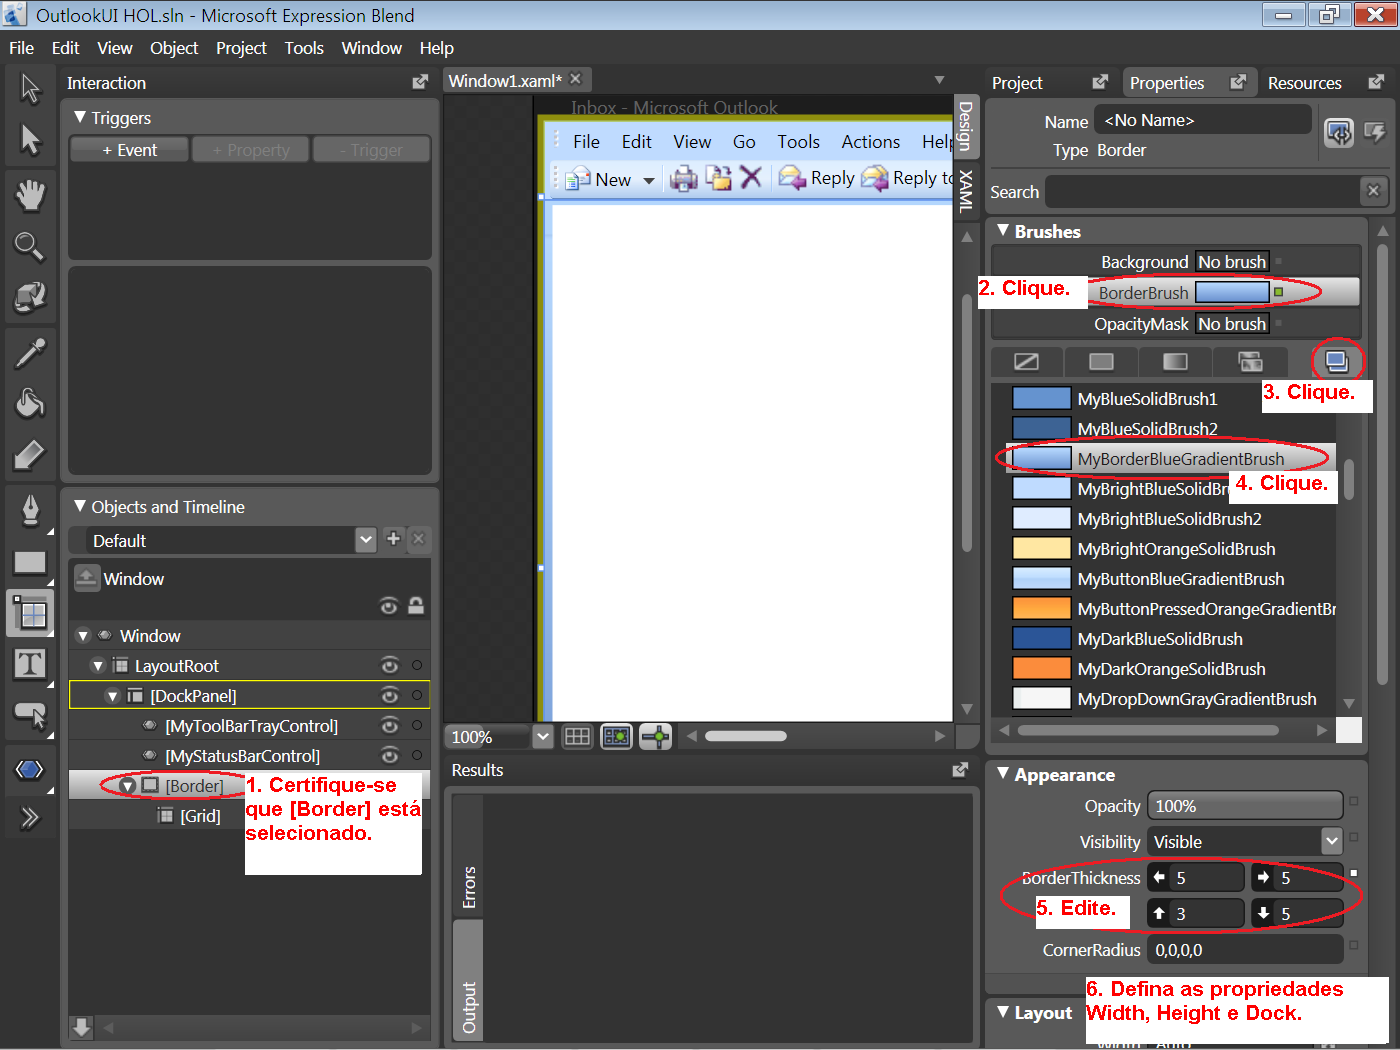The image size is (1400, 1050).
Task: Switch to Gradient brush tab
Action: point(1175,362)
